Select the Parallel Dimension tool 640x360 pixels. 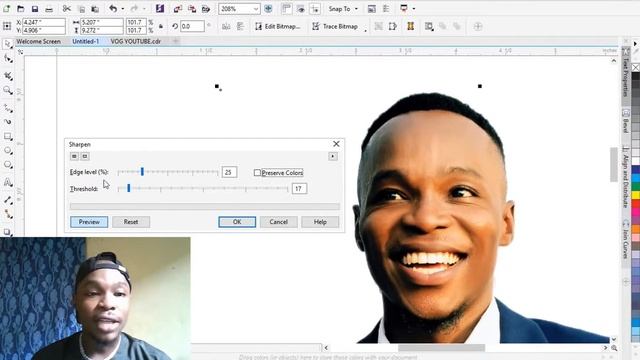[x=7, y=200]
